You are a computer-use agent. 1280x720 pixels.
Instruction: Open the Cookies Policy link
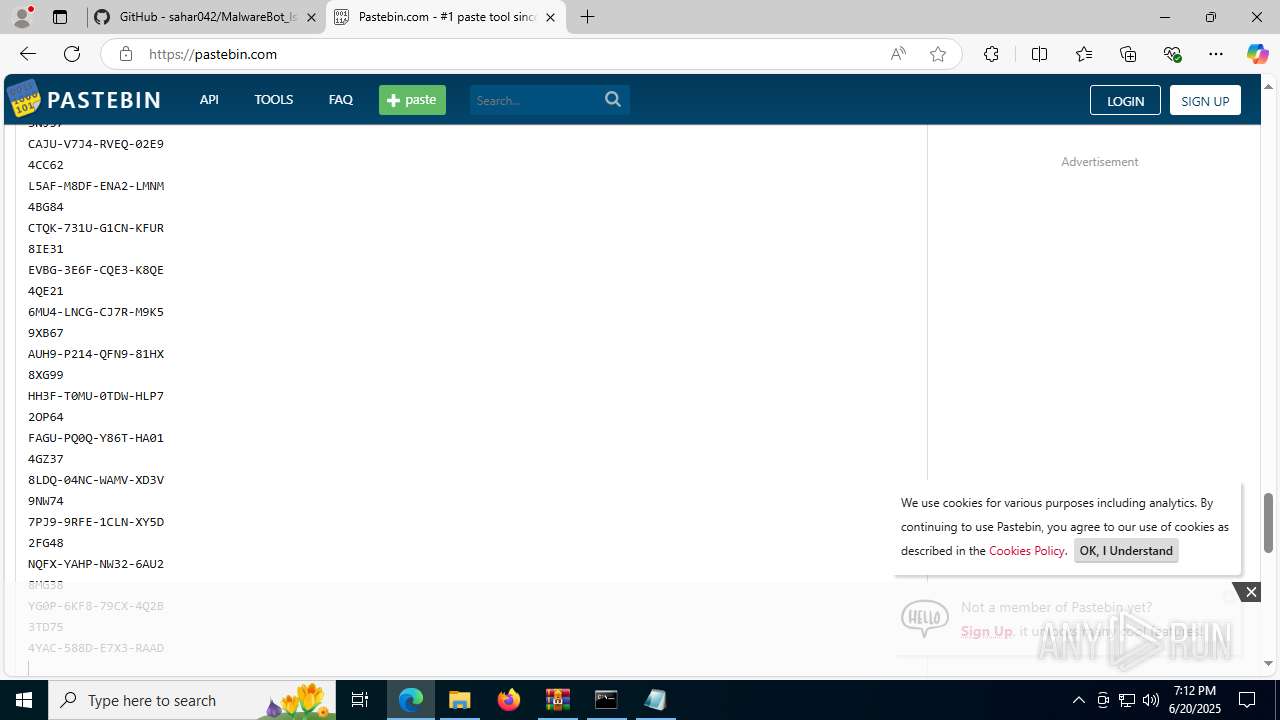(1027, 550)
